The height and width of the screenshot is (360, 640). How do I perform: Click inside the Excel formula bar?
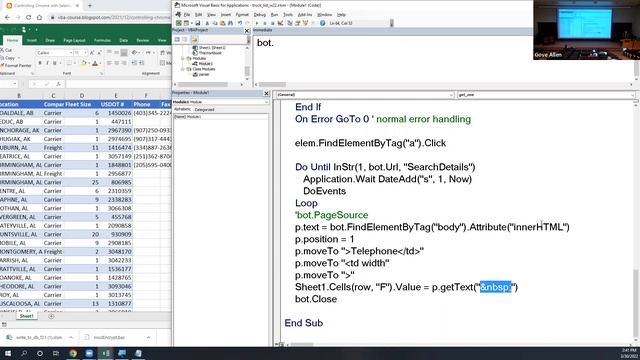click(x=118, y=84)
